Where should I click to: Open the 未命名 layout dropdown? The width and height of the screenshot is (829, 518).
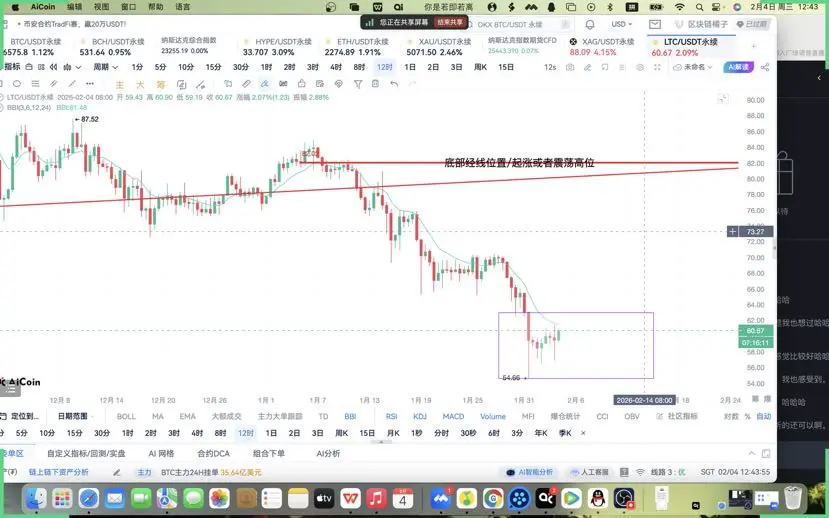[693, 67]
